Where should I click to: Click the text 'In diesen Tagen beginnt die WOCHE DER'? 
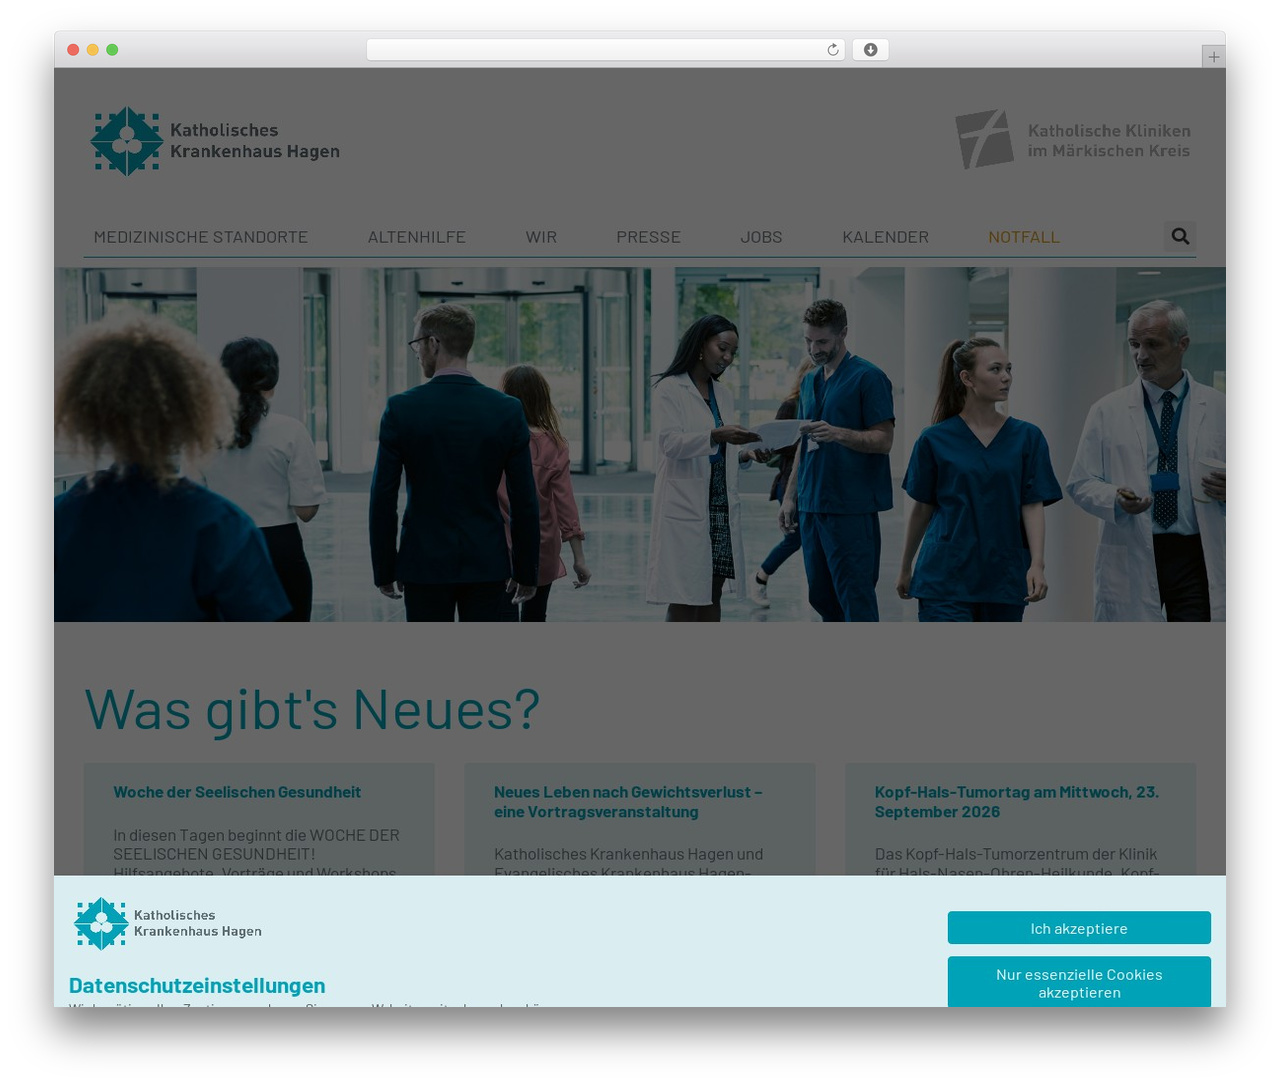(256, 835)
